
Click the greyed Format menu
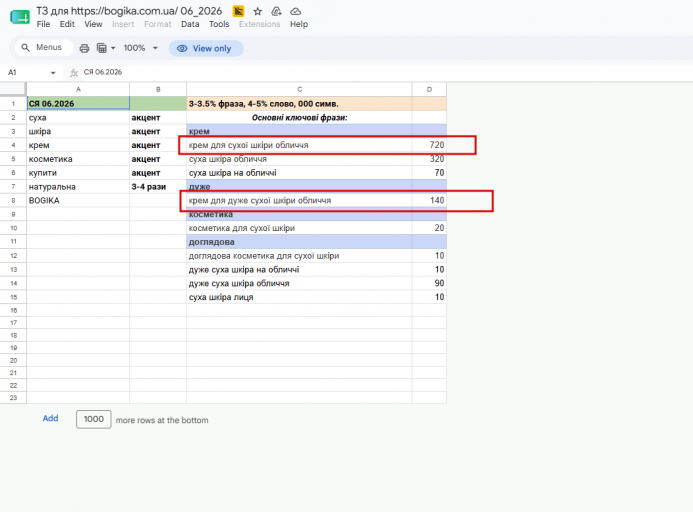(x=157, y=24)
